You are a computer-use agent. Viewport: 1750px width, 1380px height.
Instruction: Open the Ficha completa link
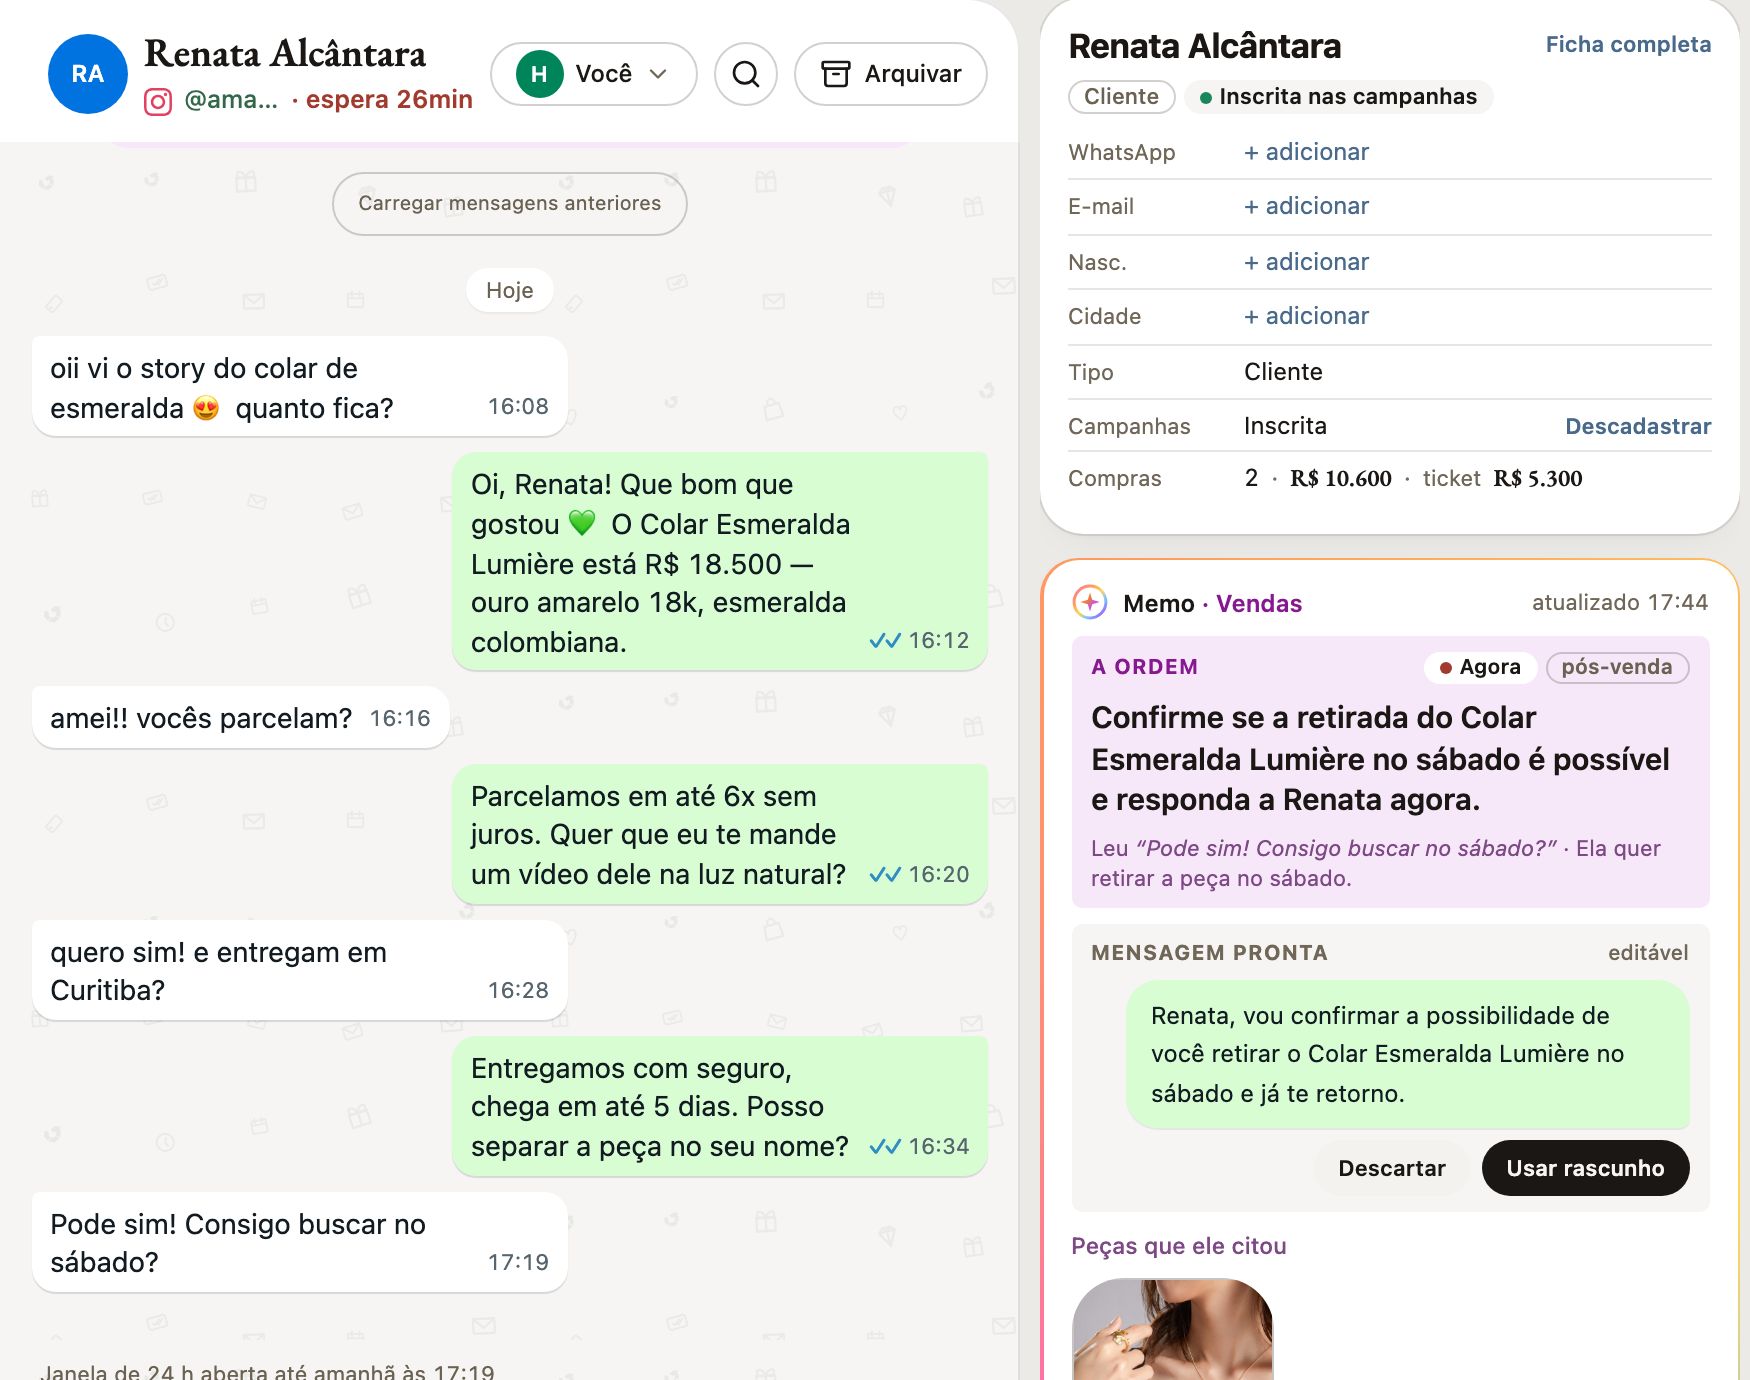click(x=1628, y=45)
